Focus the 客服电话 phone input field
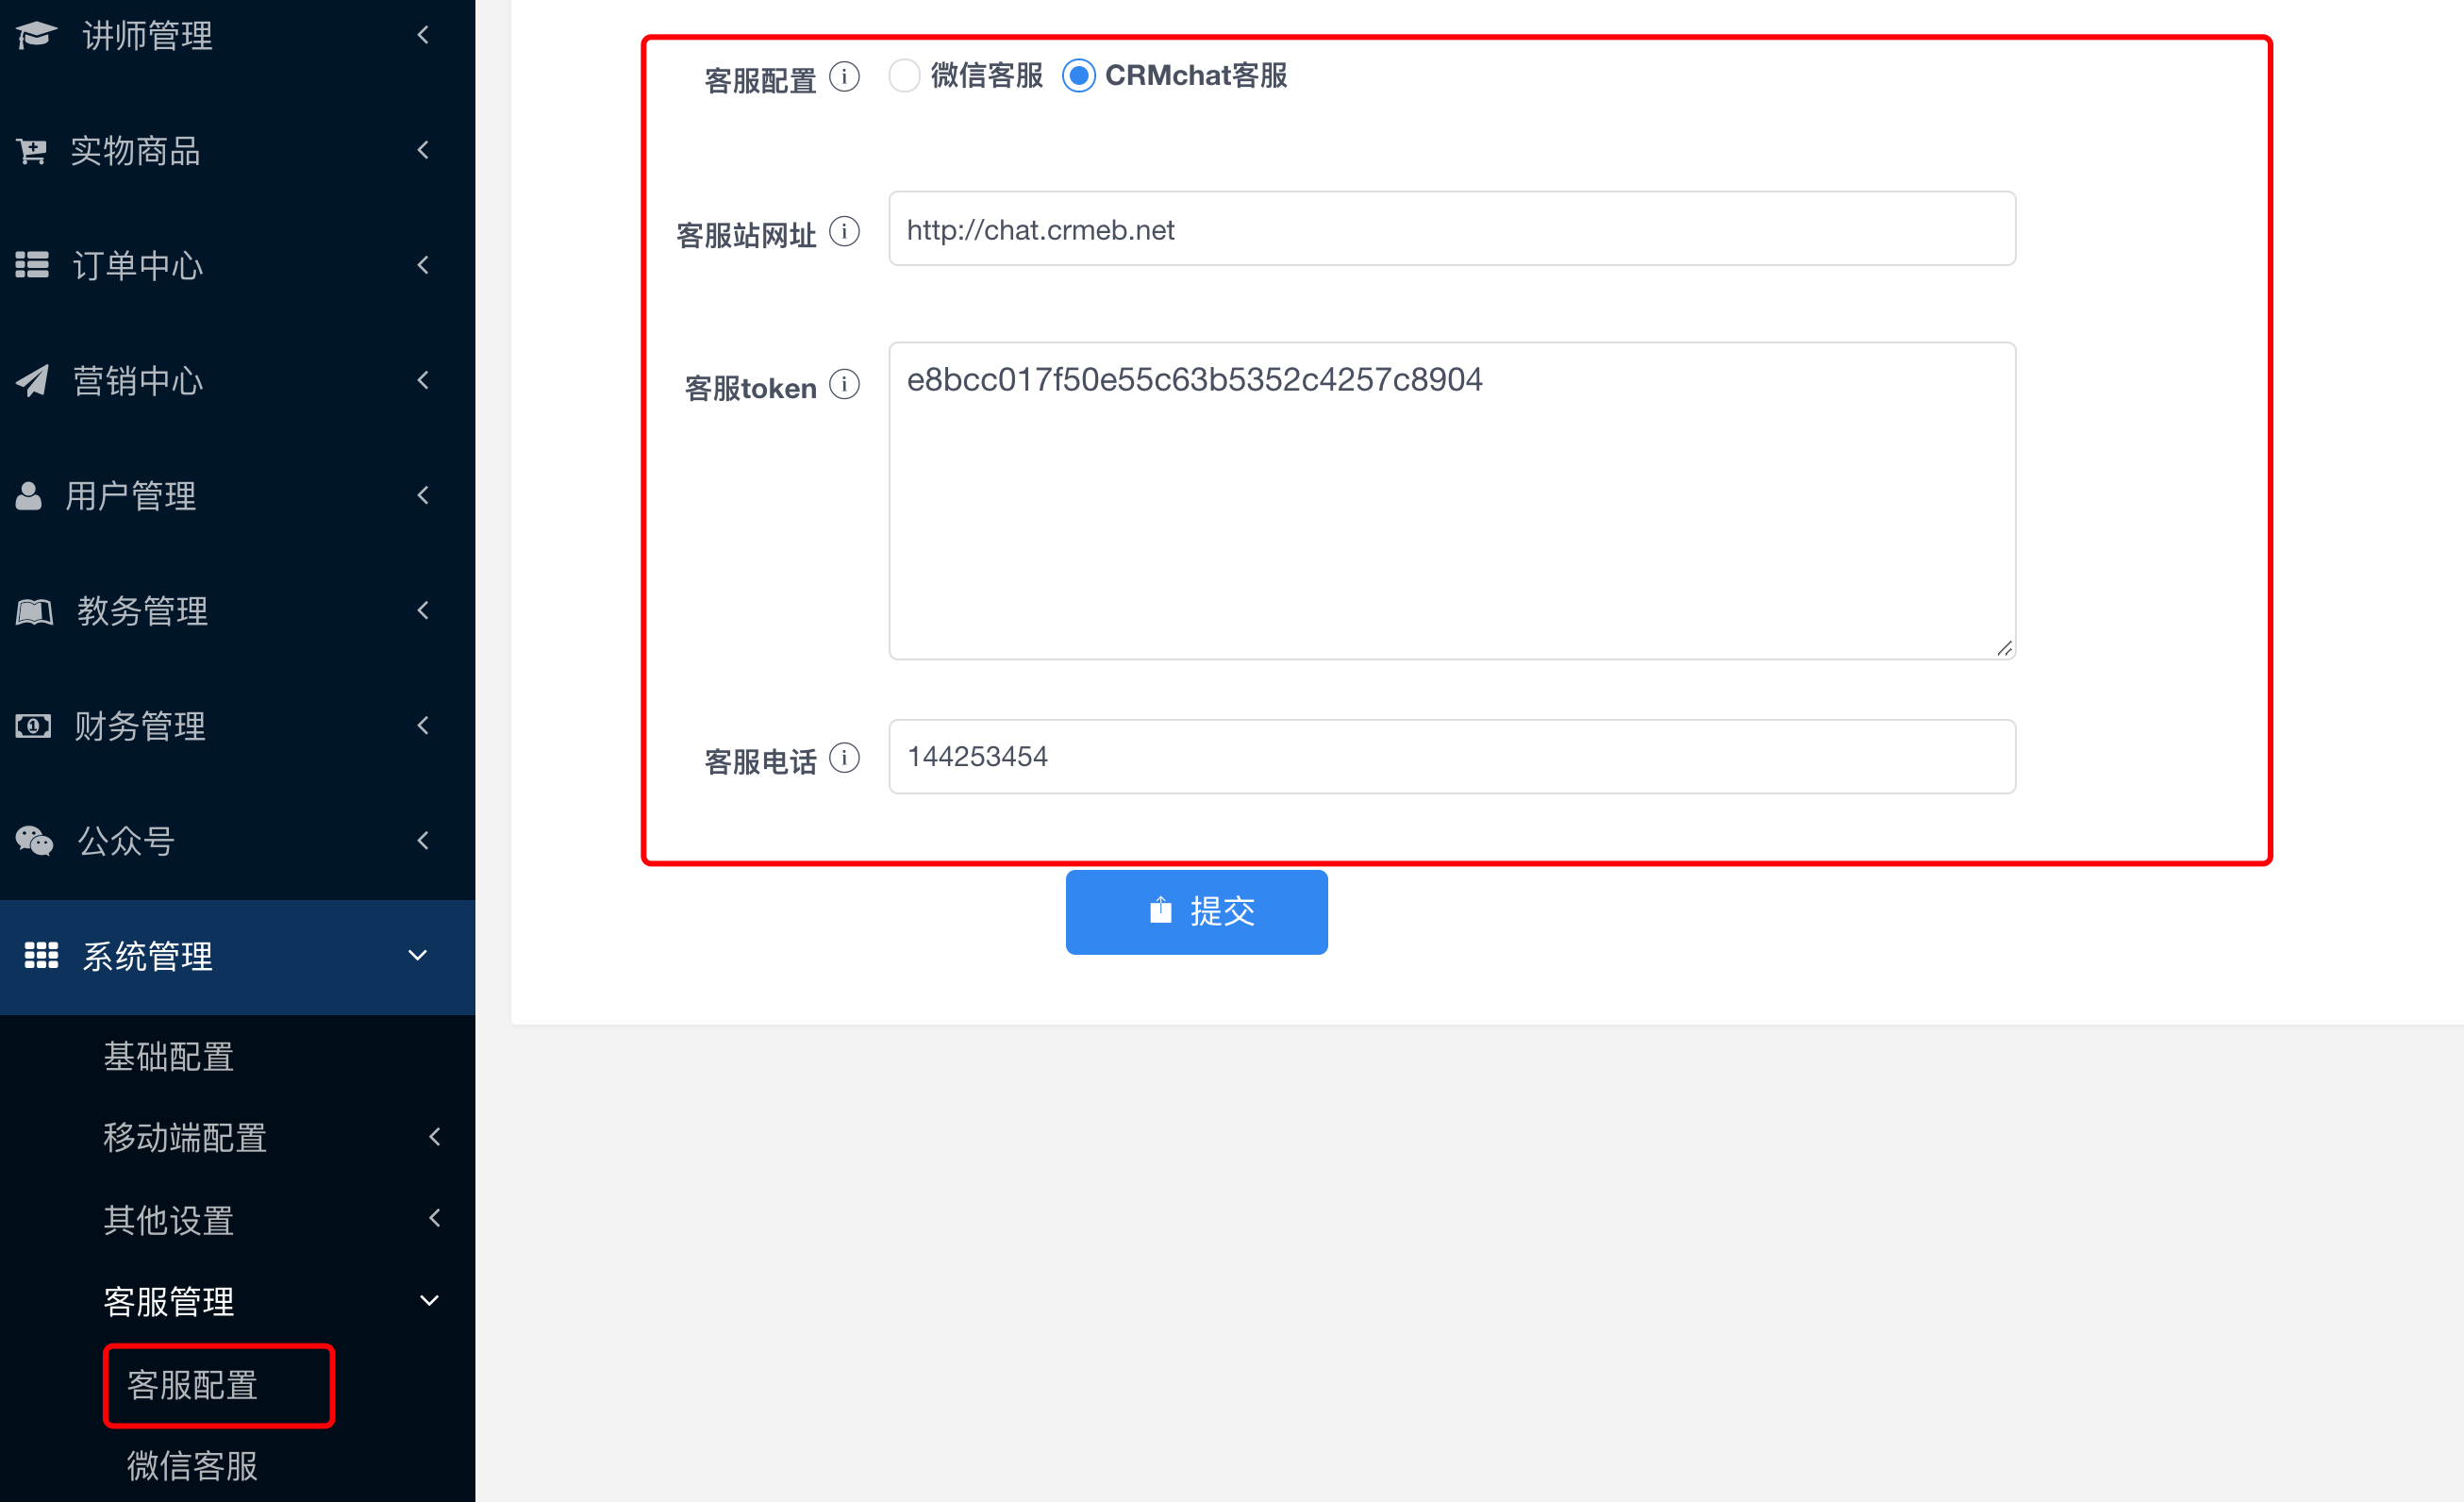 tap(1452, 757)
